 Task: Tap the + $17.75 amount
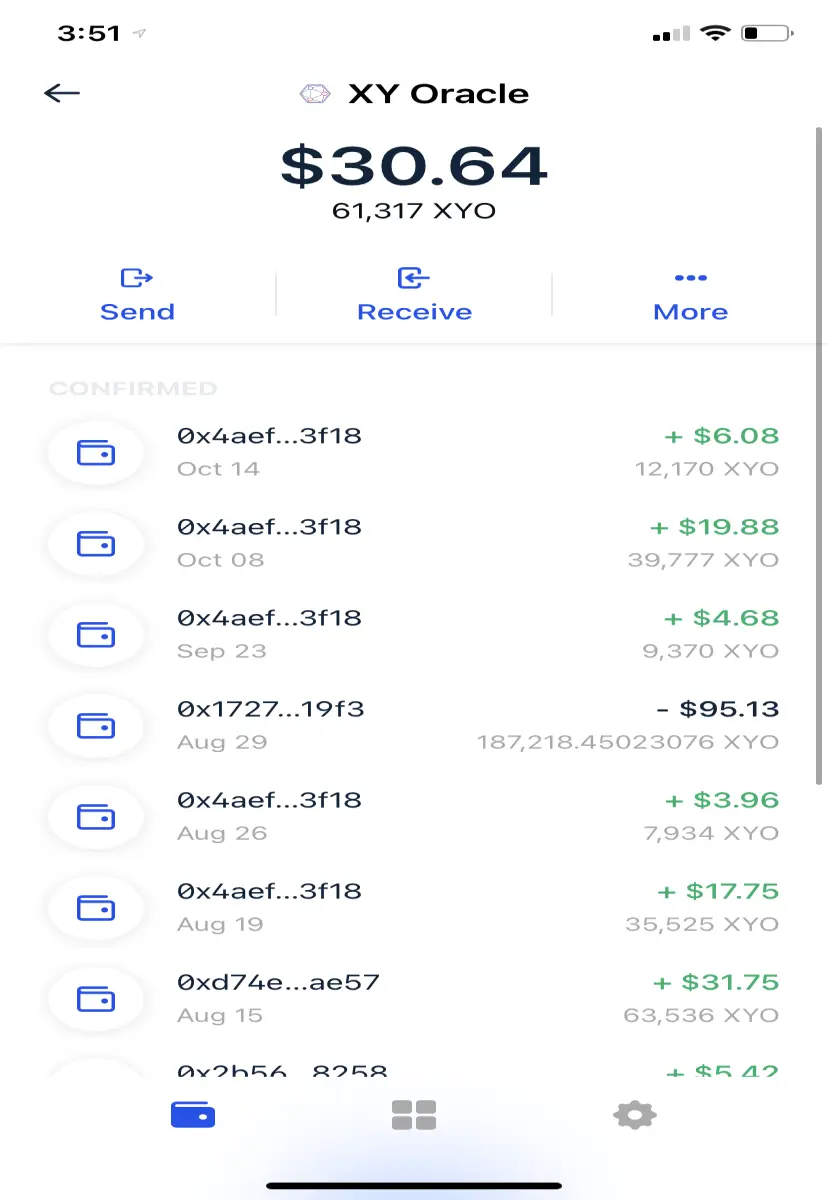[718, 891]
